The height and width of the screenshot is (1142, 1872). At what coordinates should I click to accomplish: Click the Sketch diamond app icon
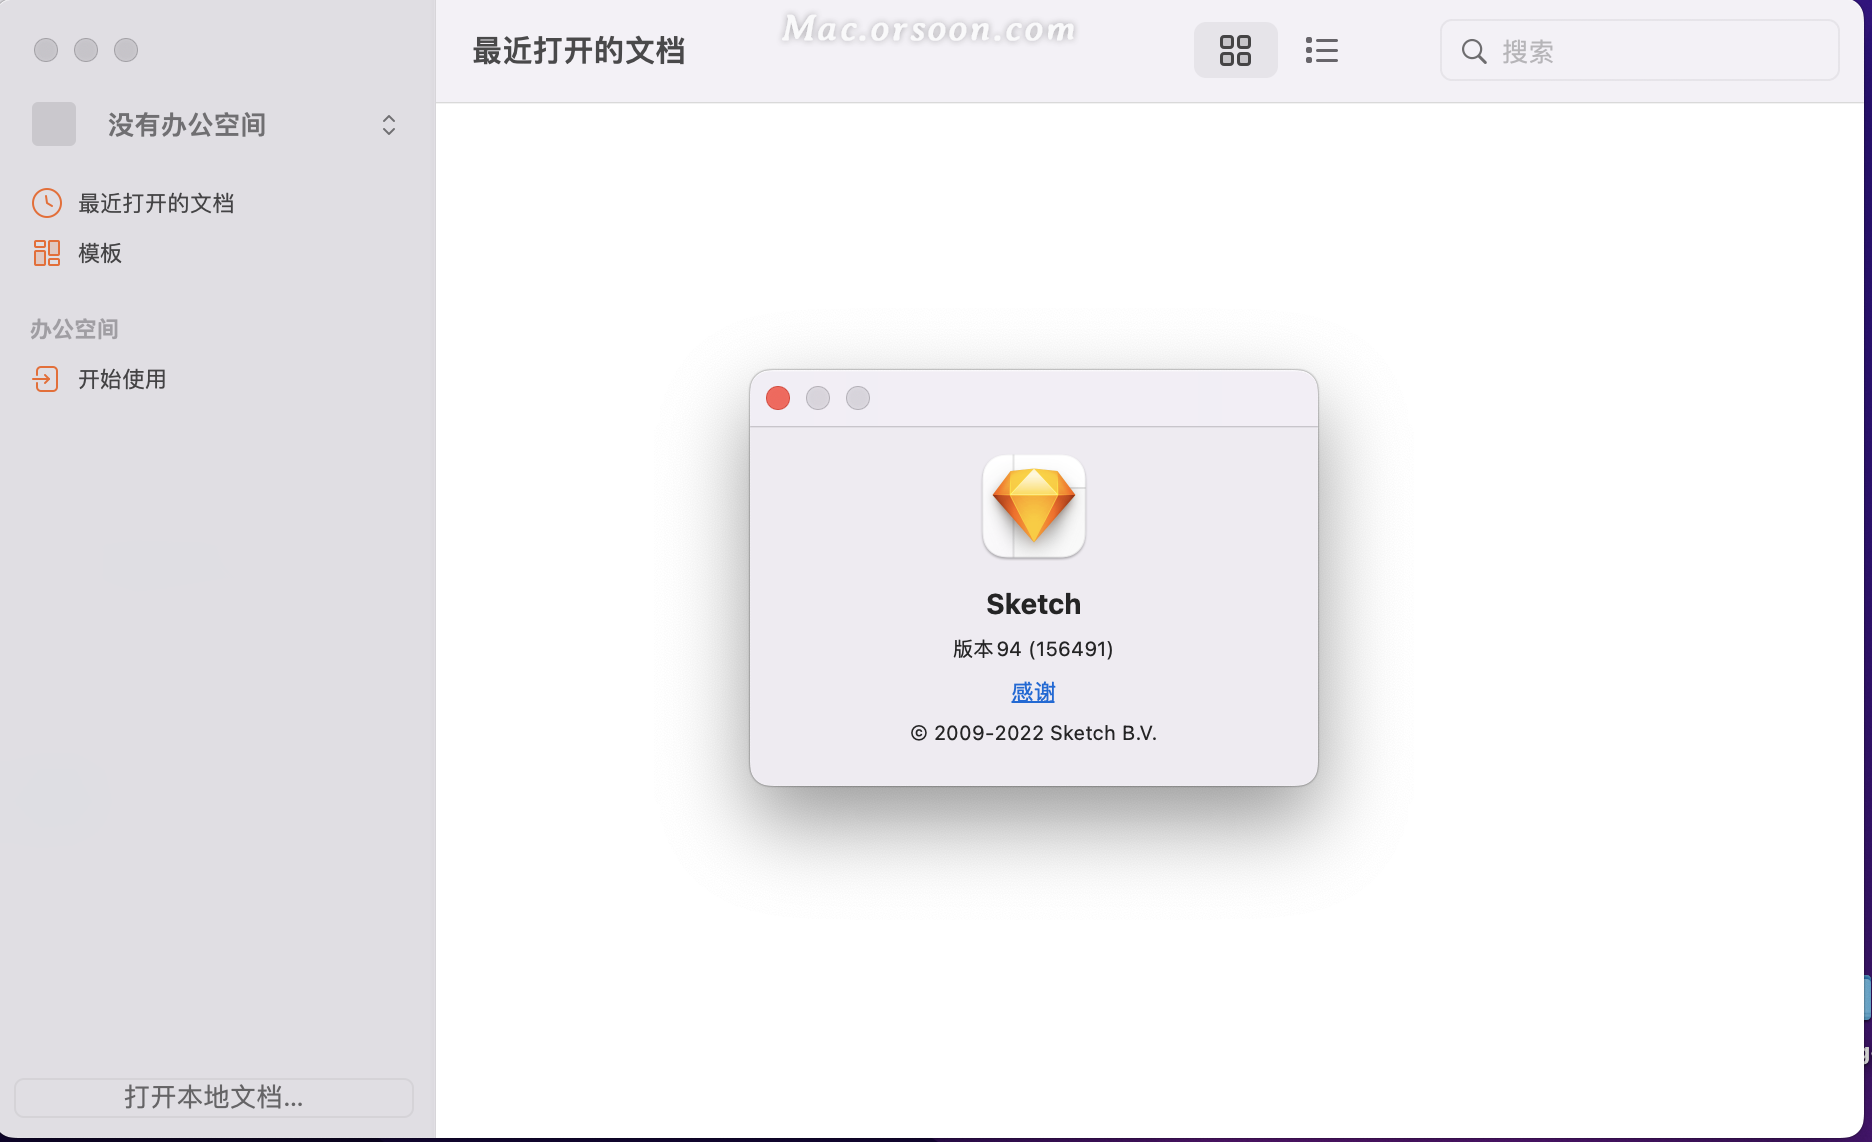(1034, 506)
